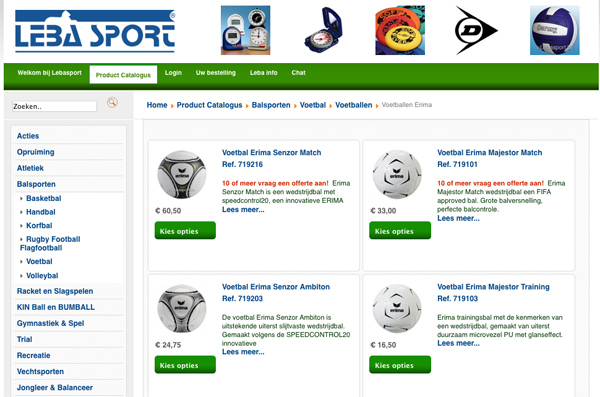Open the Trial category

click(24, 340)
